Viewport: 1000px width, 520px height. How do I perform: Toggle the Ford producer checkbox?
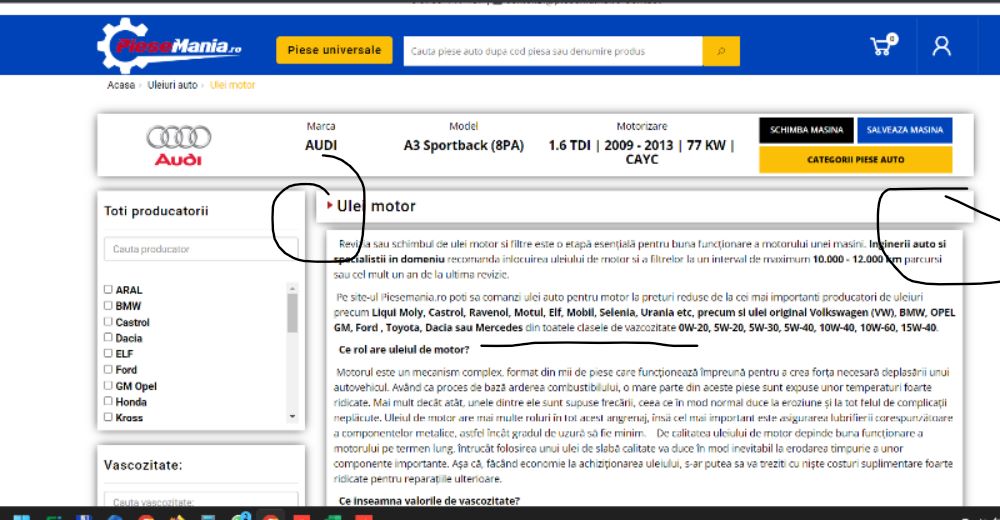click(108, 369)
